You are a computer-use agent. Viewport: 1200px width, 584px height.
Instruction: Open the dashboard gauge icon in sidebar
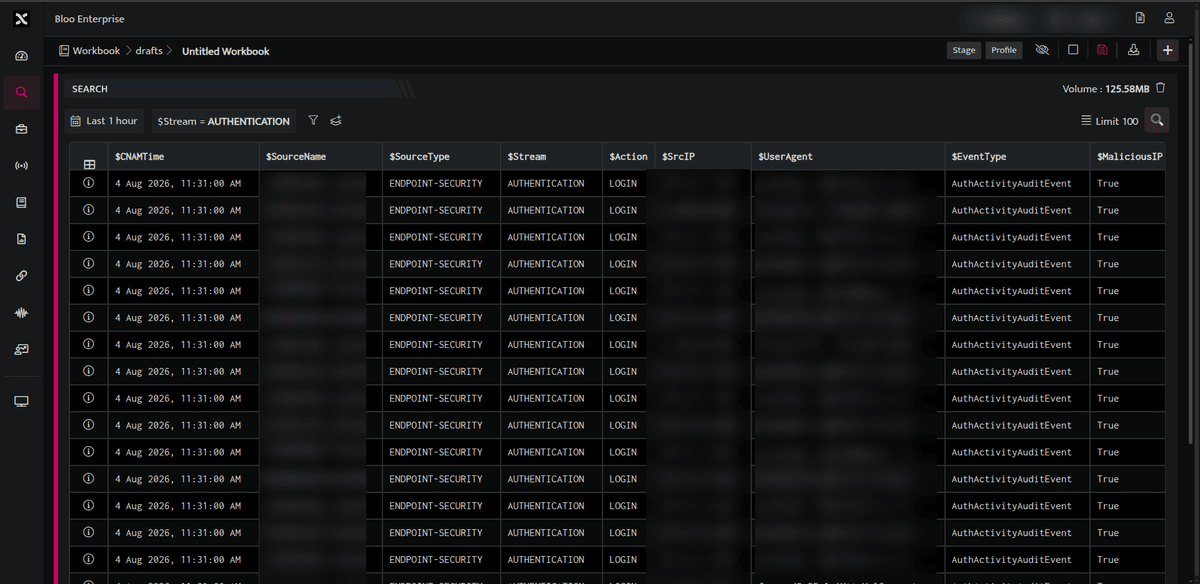click(22, 56)
